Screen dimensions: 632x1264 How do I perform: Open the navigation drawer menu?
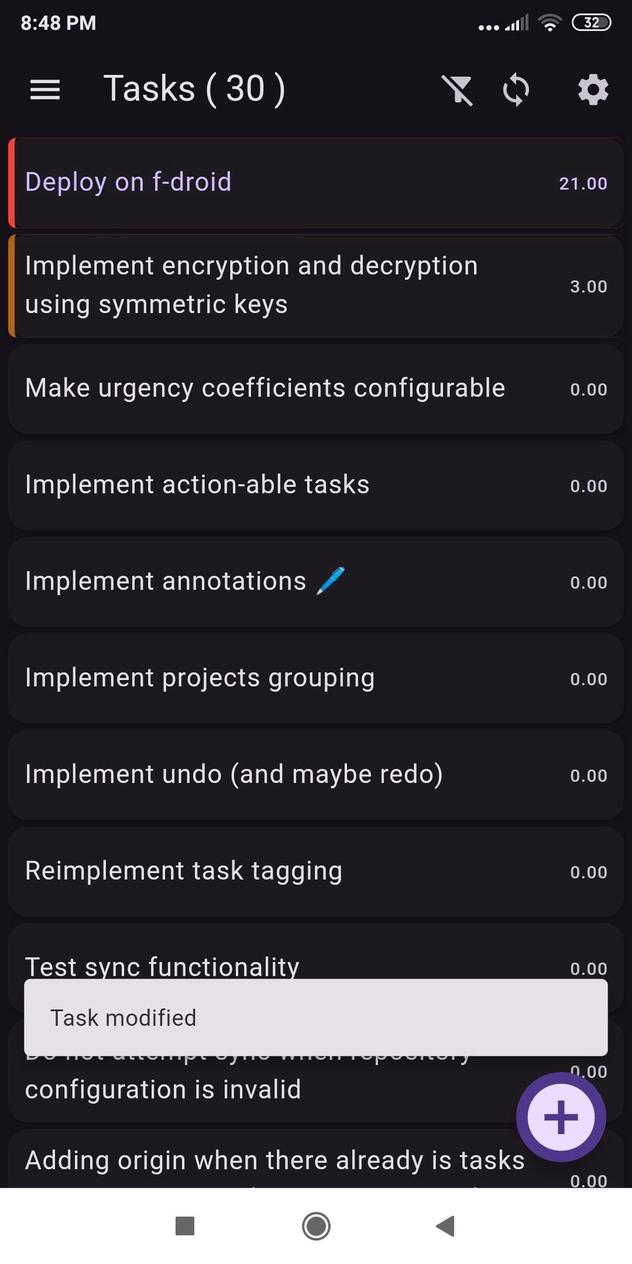click(x=44, y=89)
